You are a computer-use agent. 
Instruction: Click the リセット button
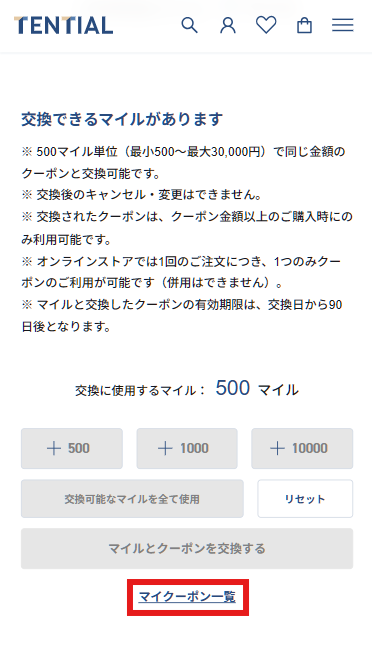tap(305, 498)
